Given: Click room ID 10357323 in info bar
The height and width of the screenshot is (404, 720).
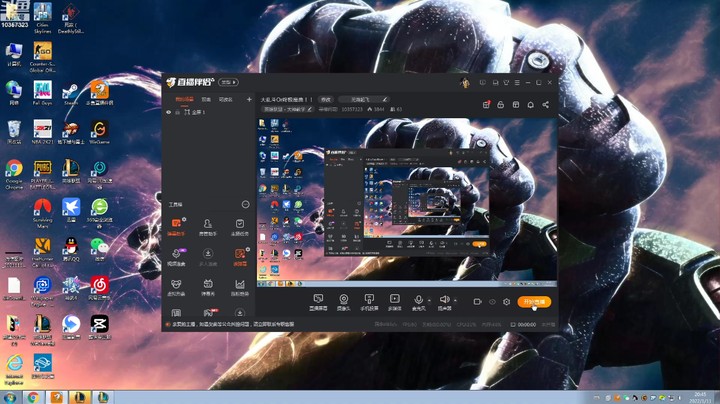Looking at the screenshot, I should point(352,109).
